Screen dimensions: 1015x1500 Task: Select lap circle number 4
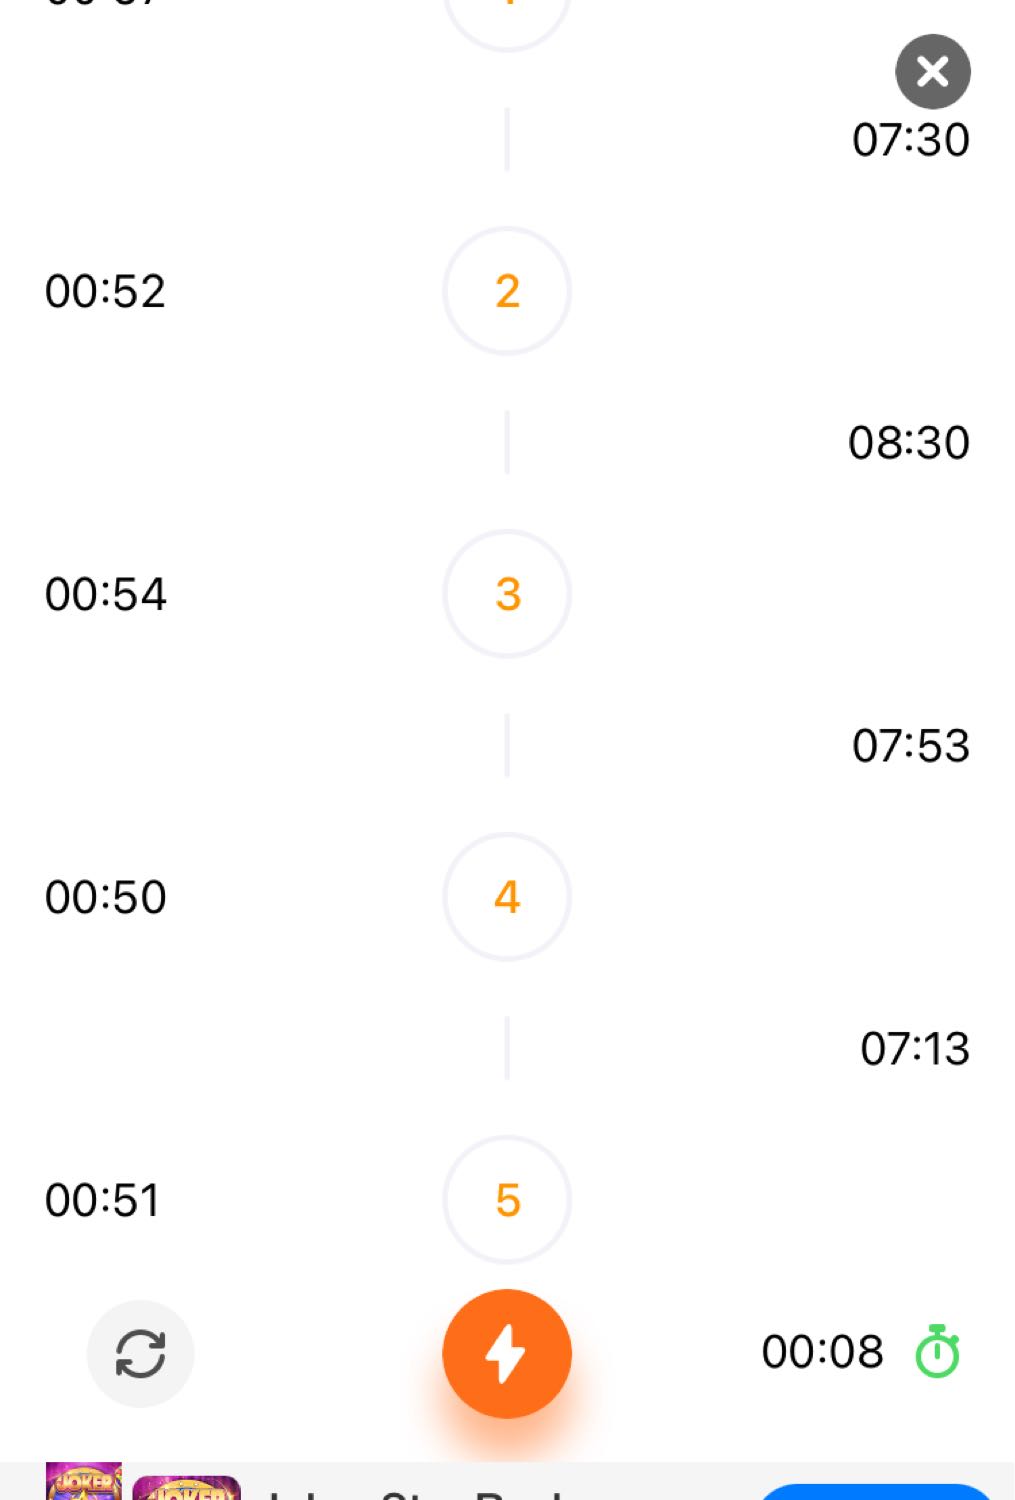[x=507, y=897]
